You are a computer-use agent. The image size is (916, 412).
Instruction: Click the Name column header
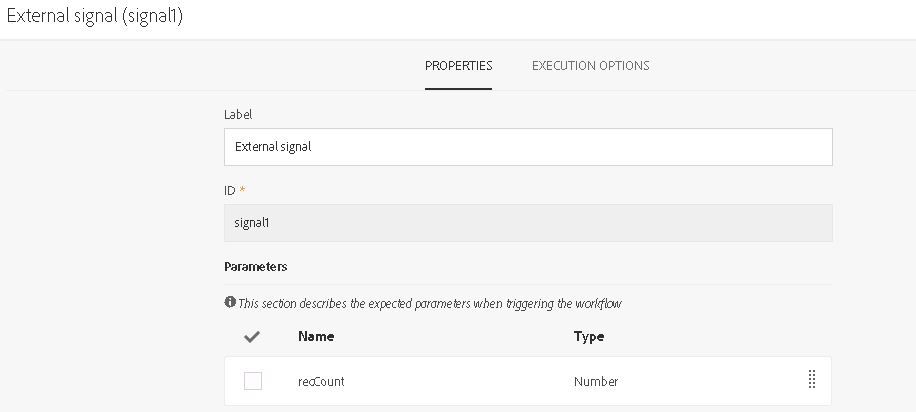tap(316, 337)
